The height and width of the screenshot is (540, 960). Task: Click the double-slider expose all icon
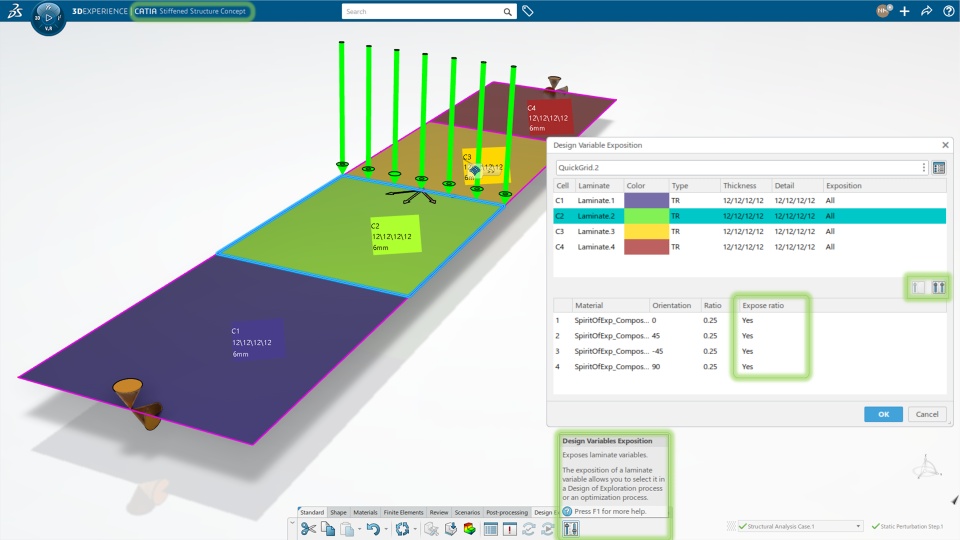click(939, 287)
